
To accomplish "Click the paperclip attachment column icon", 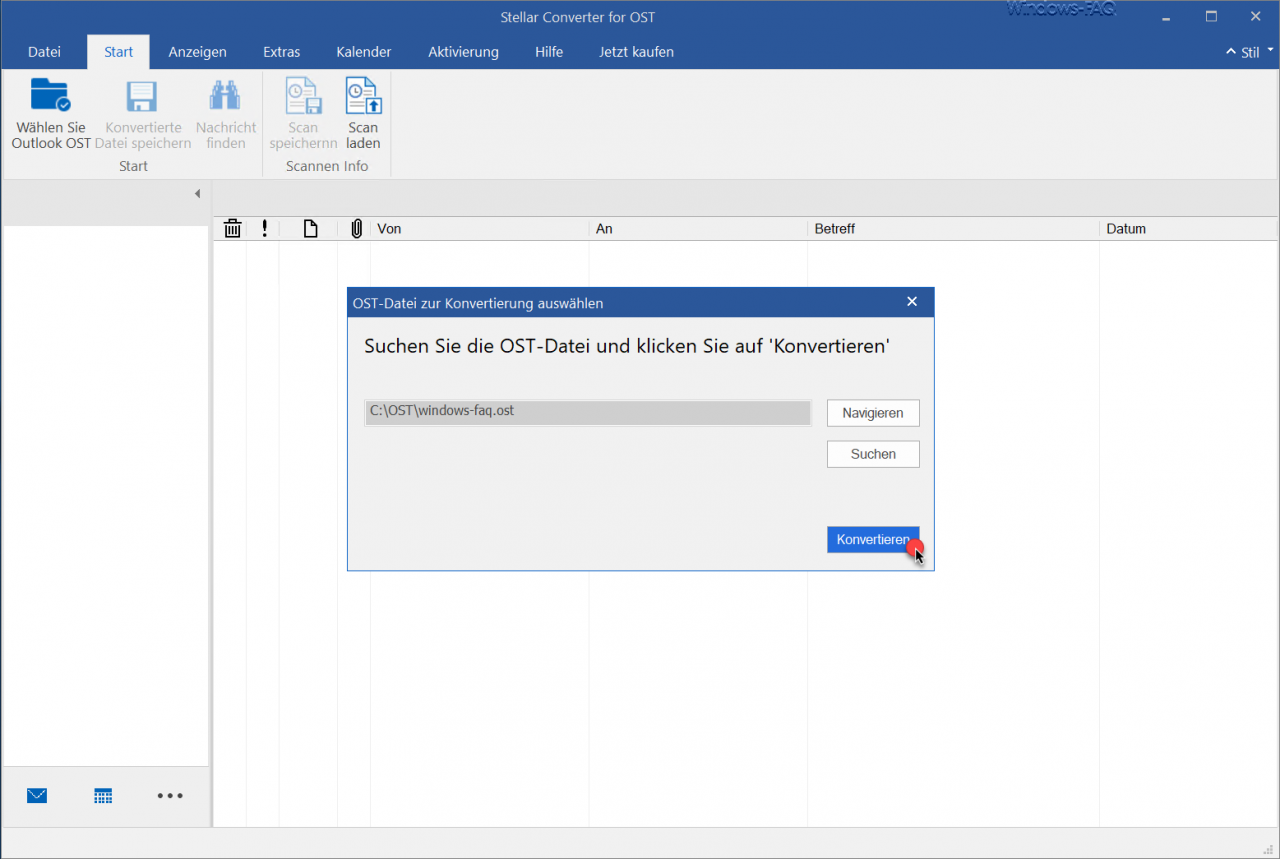I will (356, 229).
